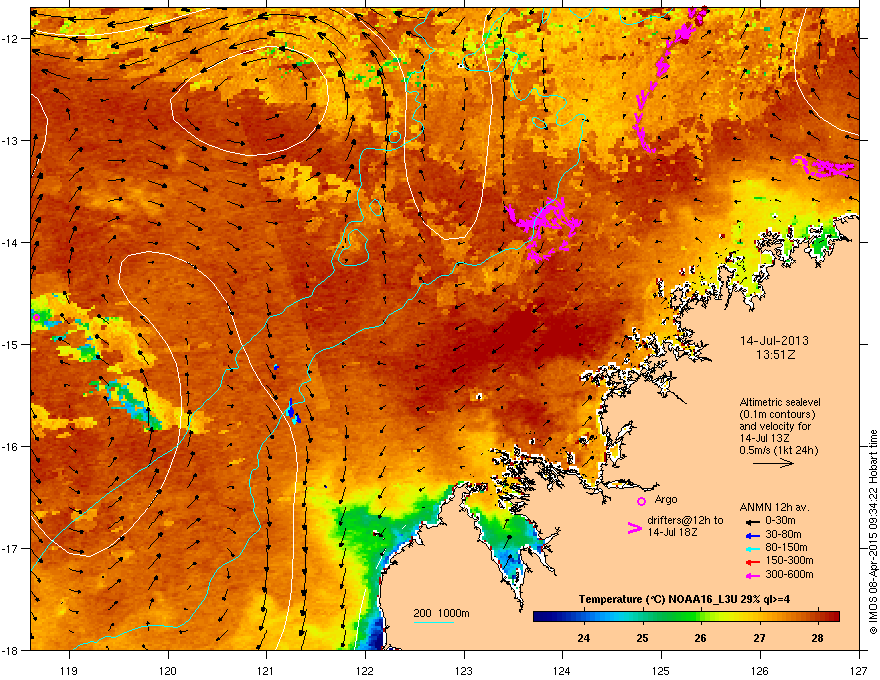The image size is (880, 680).
Task: Click colorbar tick label 26
Action: click(700, 637)
